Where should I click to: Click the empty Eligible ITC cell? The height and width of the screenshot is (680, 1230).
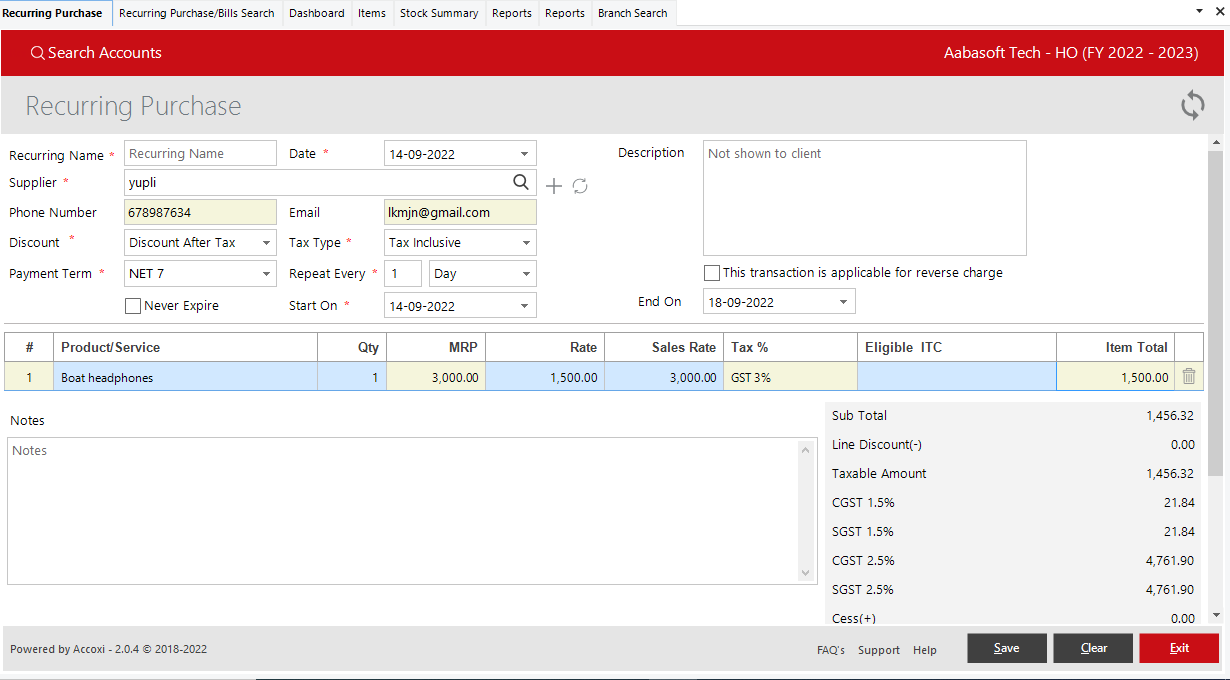(x=957, y=377)
